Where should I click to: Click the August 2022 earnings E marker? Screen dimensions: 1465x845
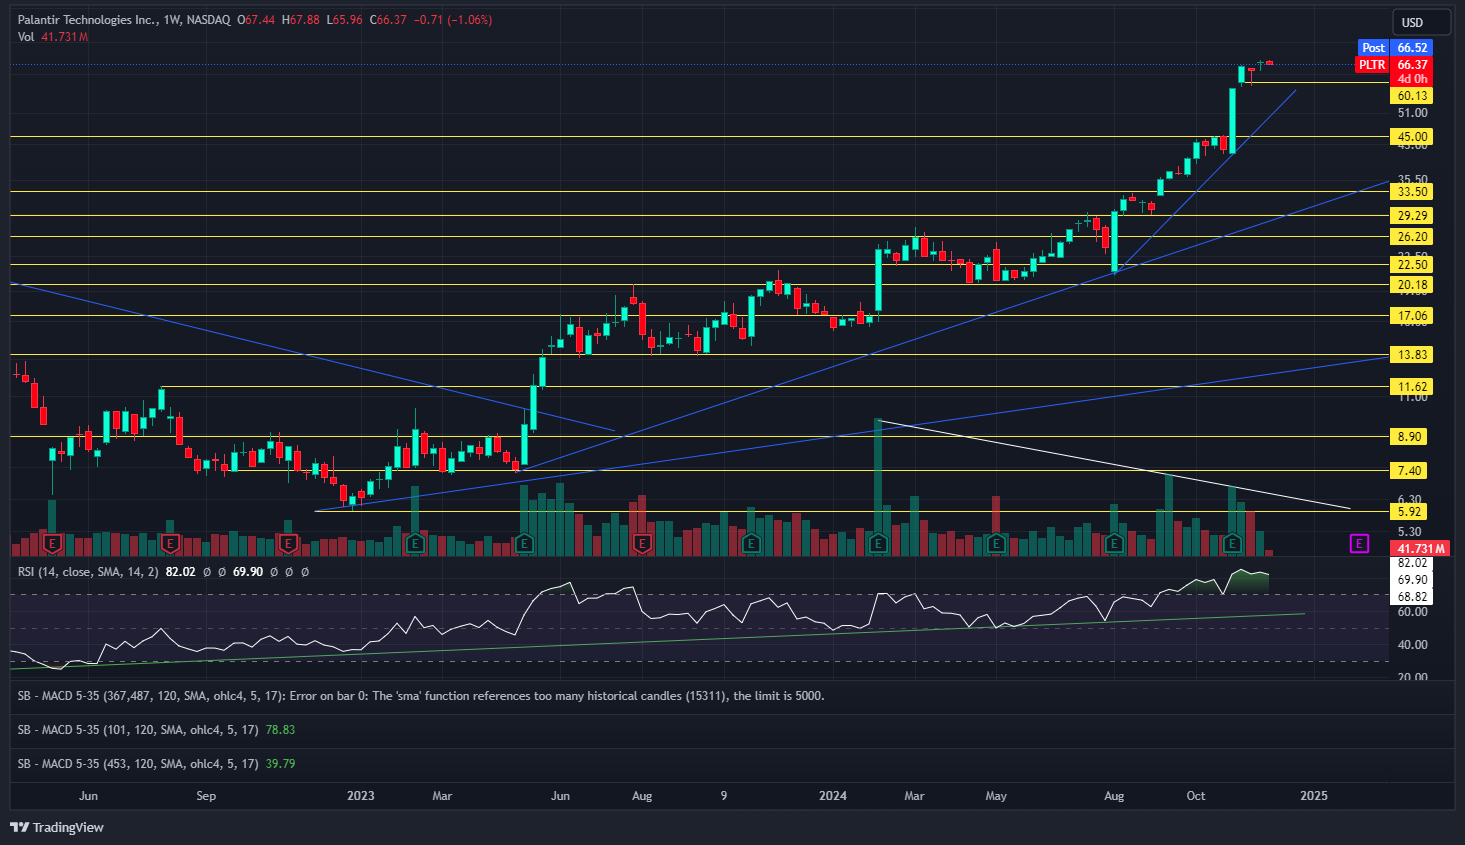[170, 544]
